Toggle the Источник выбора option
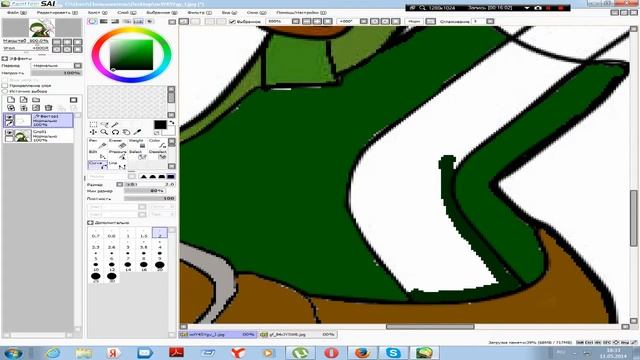The image size is (640, 360). coord(5,91)
